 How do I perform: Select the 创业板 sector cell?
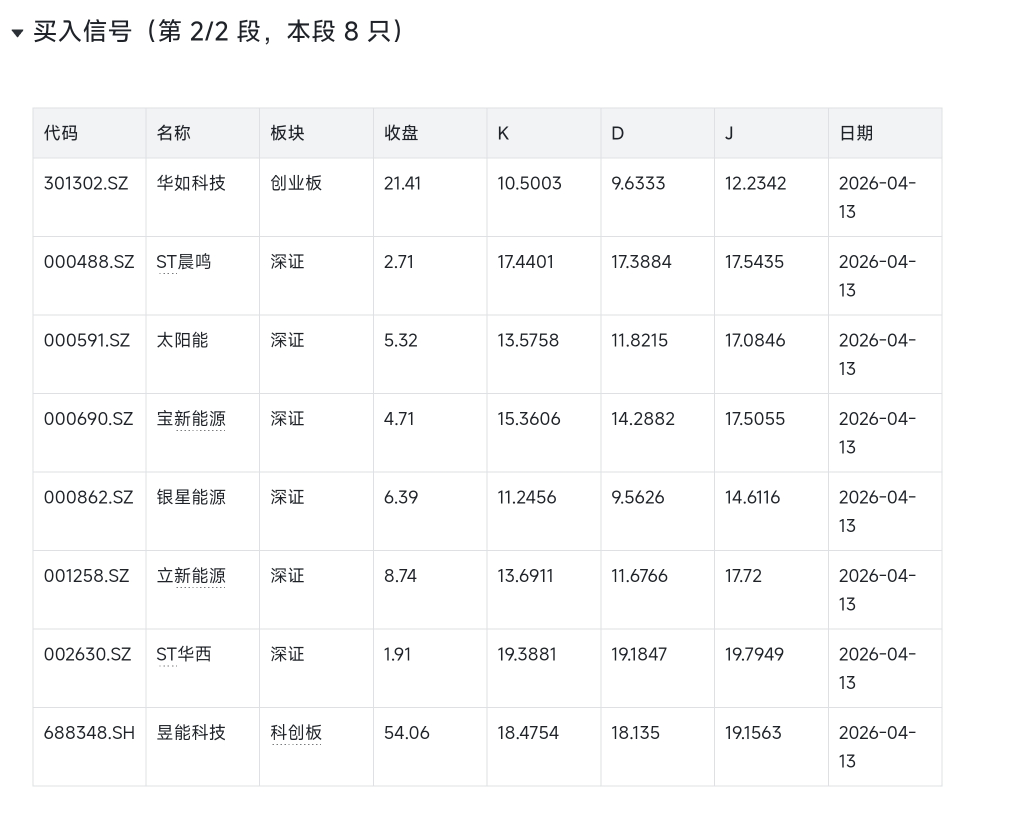(x=296, y=184)
